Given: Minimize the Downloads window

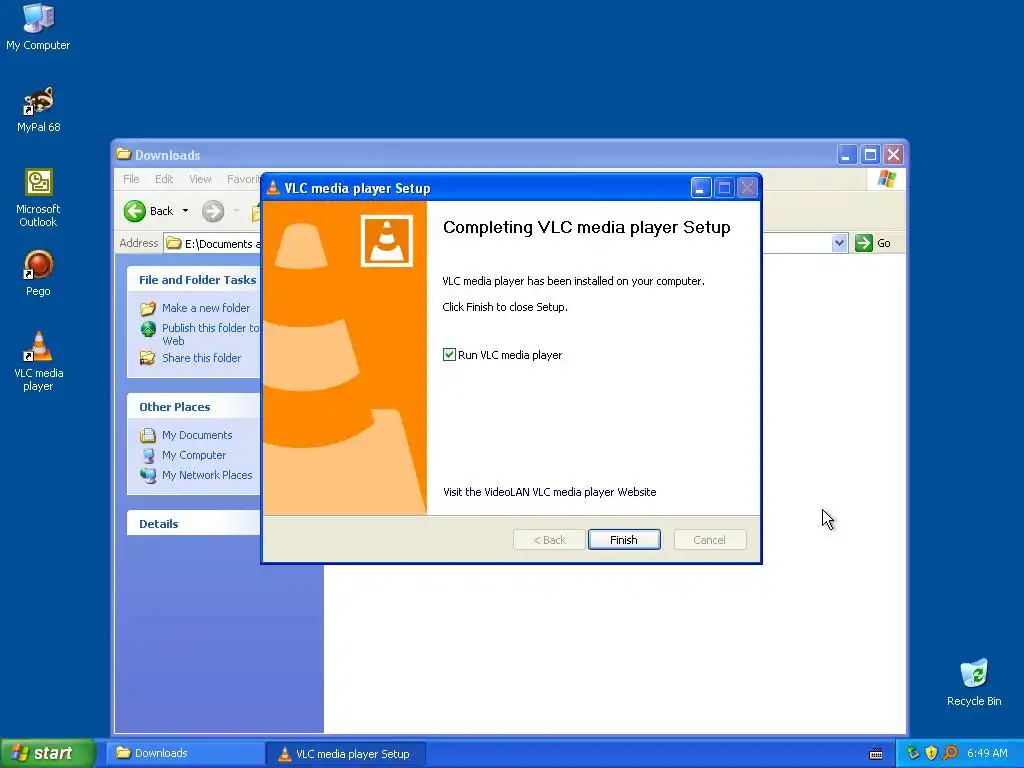Looking at the screenshot, I should 846,155.
